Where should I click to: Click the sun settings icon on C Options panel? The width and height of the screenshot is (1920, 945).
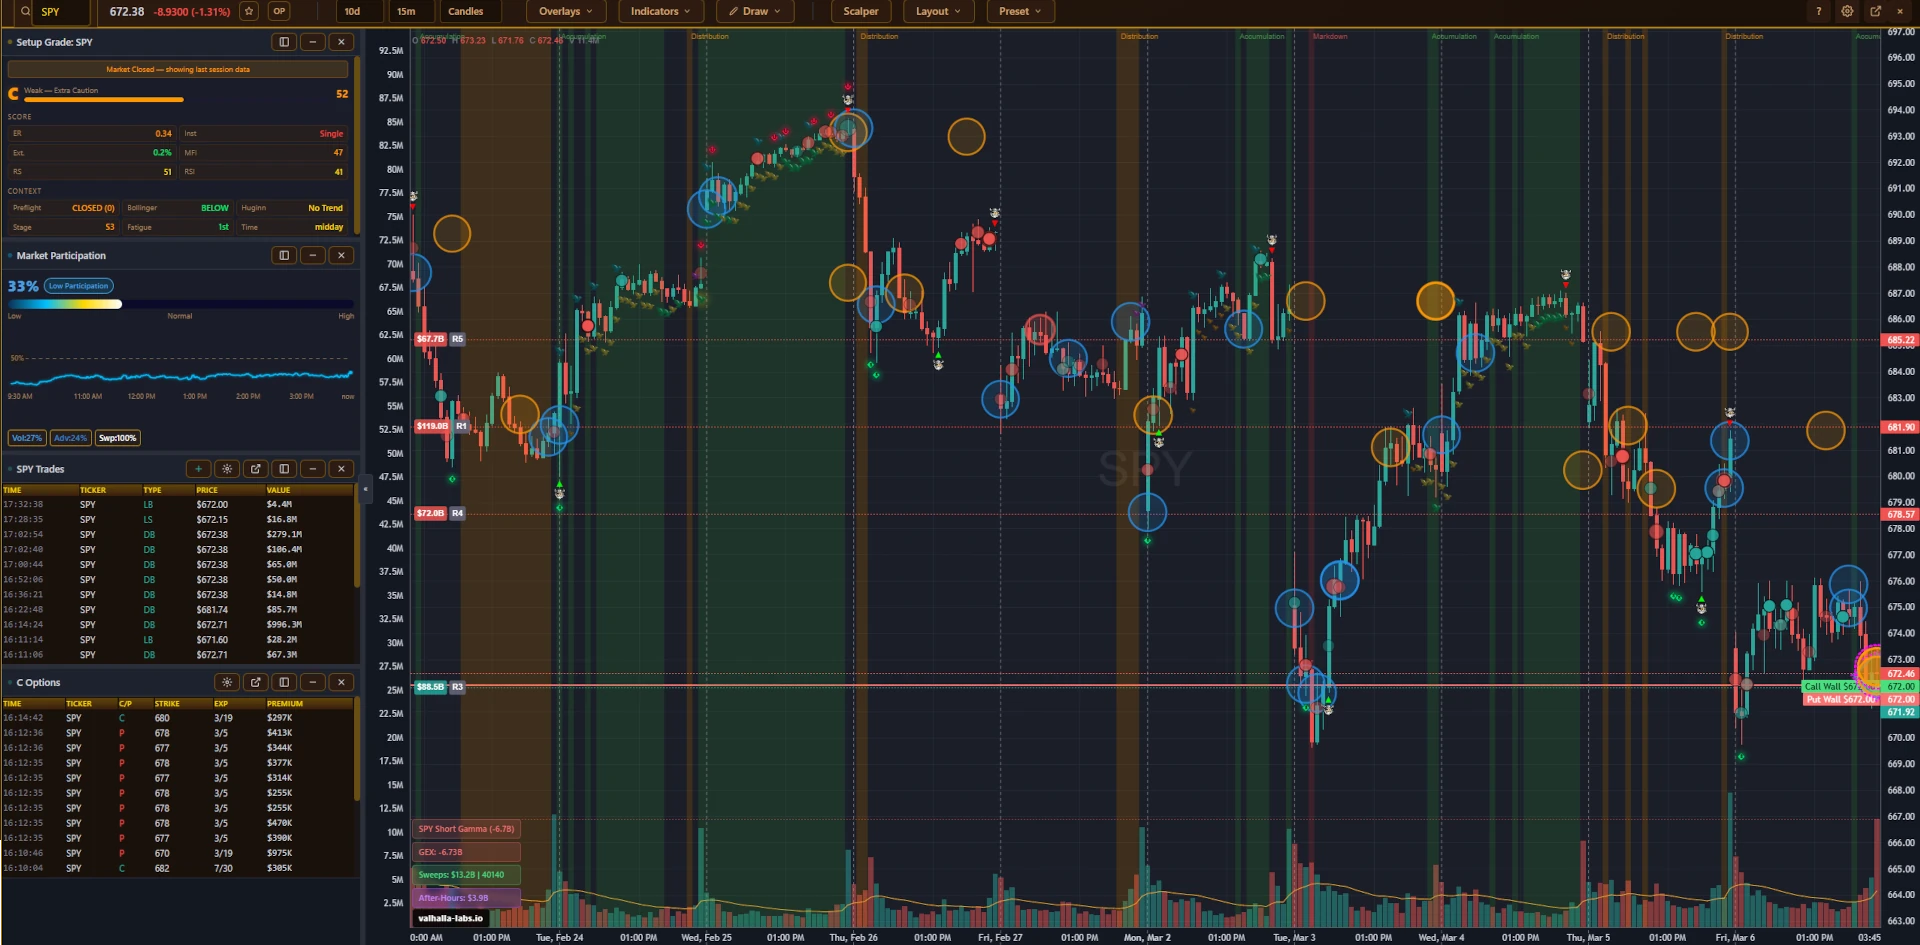pos(227,681)
